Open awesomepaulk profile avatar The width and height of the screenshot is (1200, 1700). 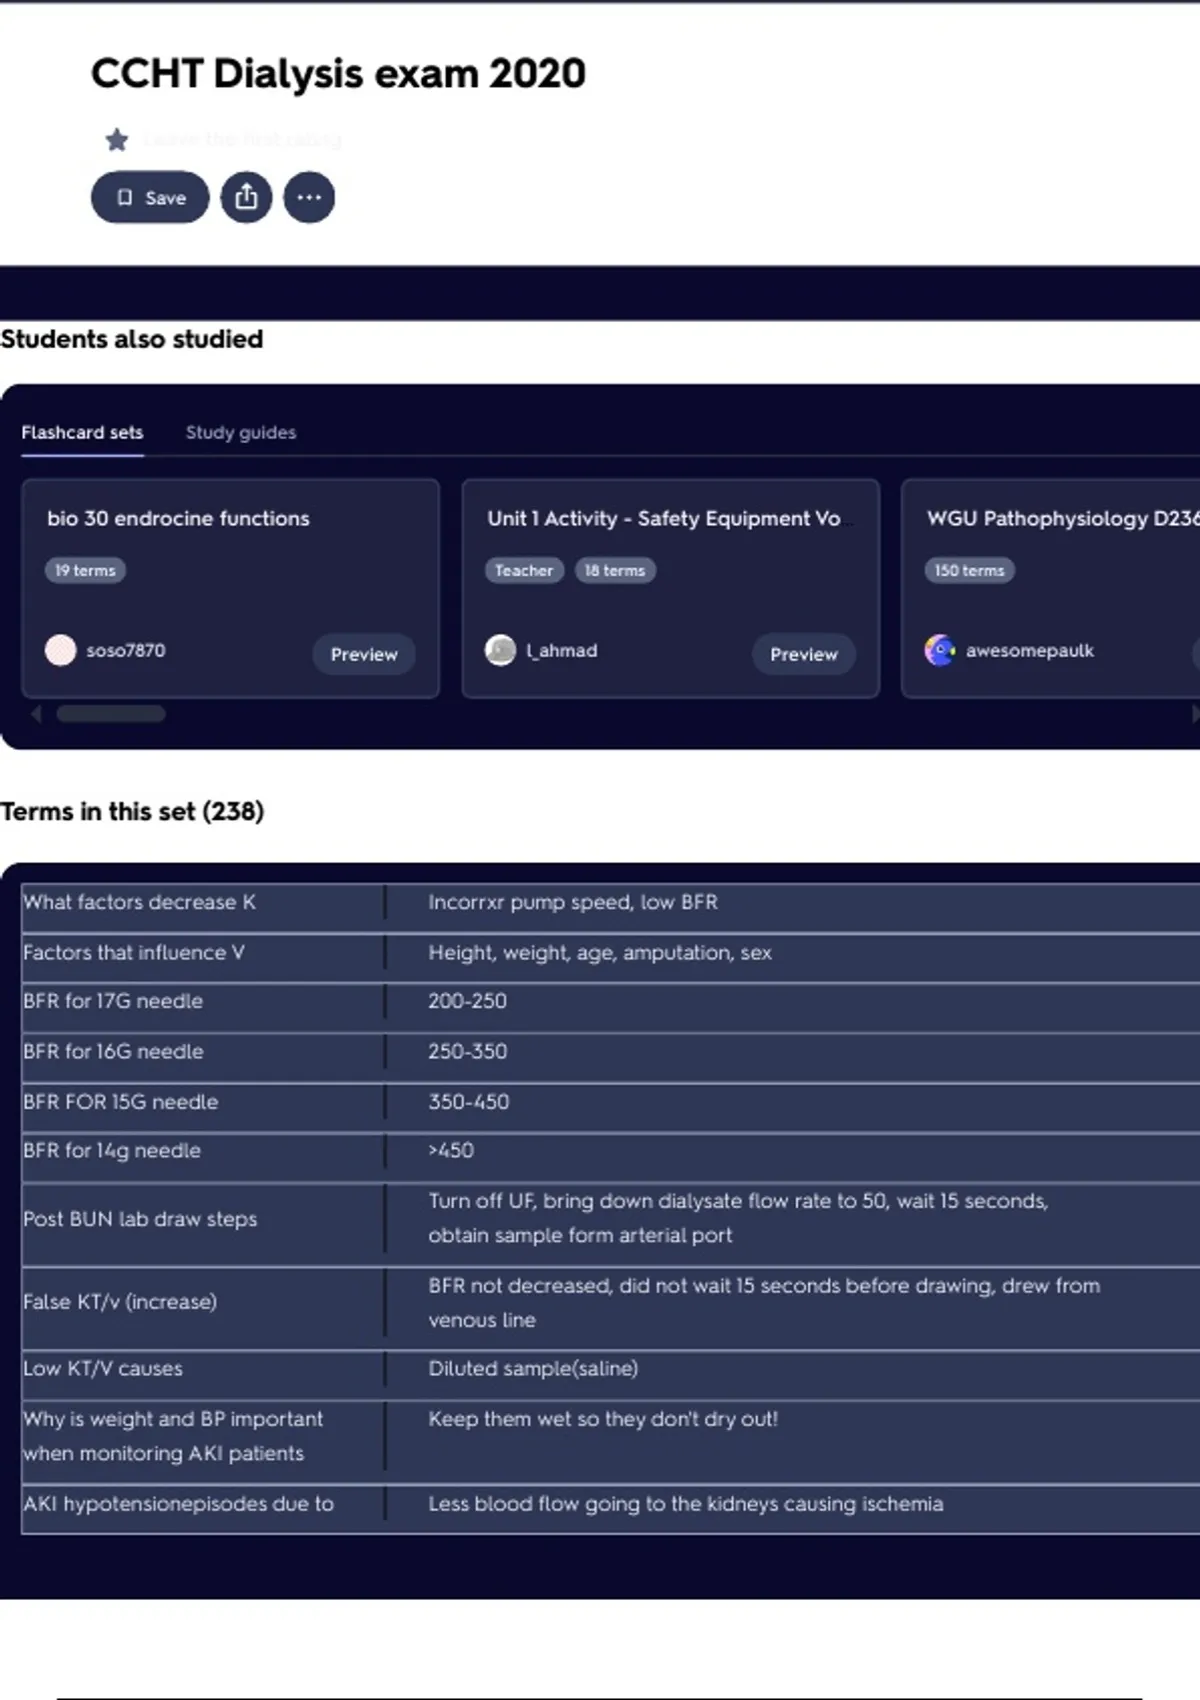pyautogui.click(x=940, y=650)
